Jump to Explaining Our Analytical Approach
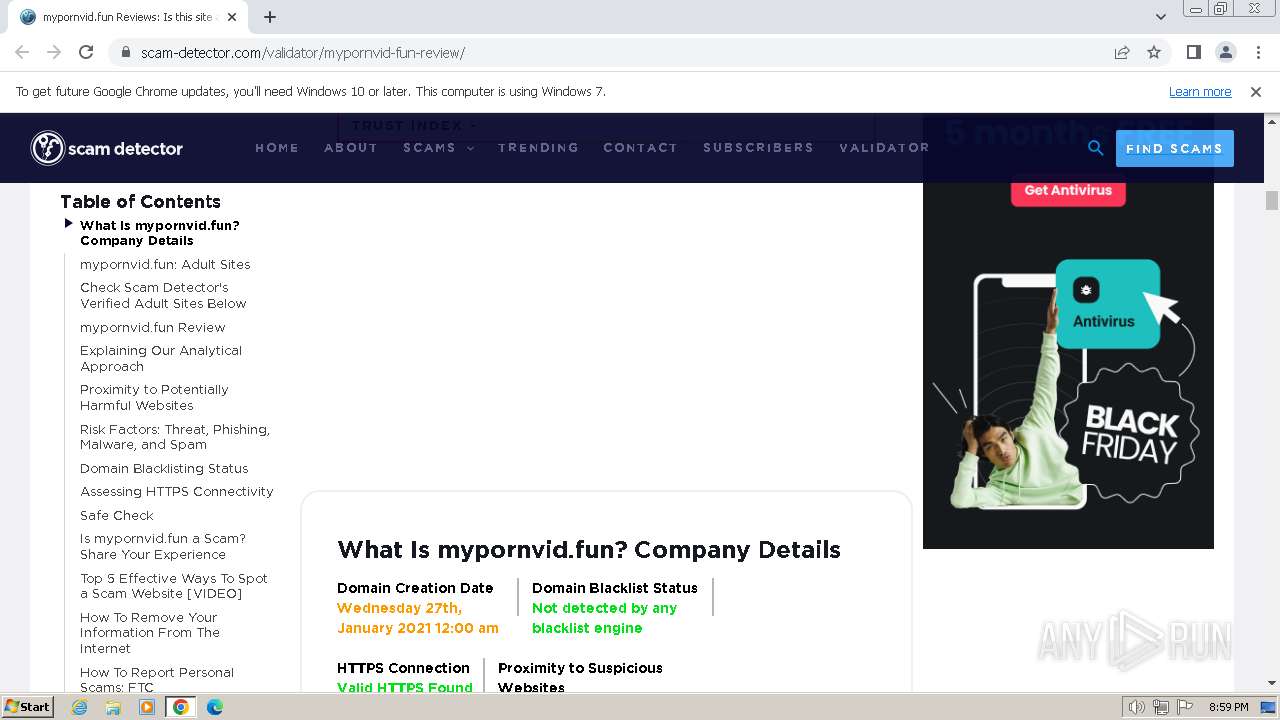This screenshot has height=720, width=1280. click(161, 358)
